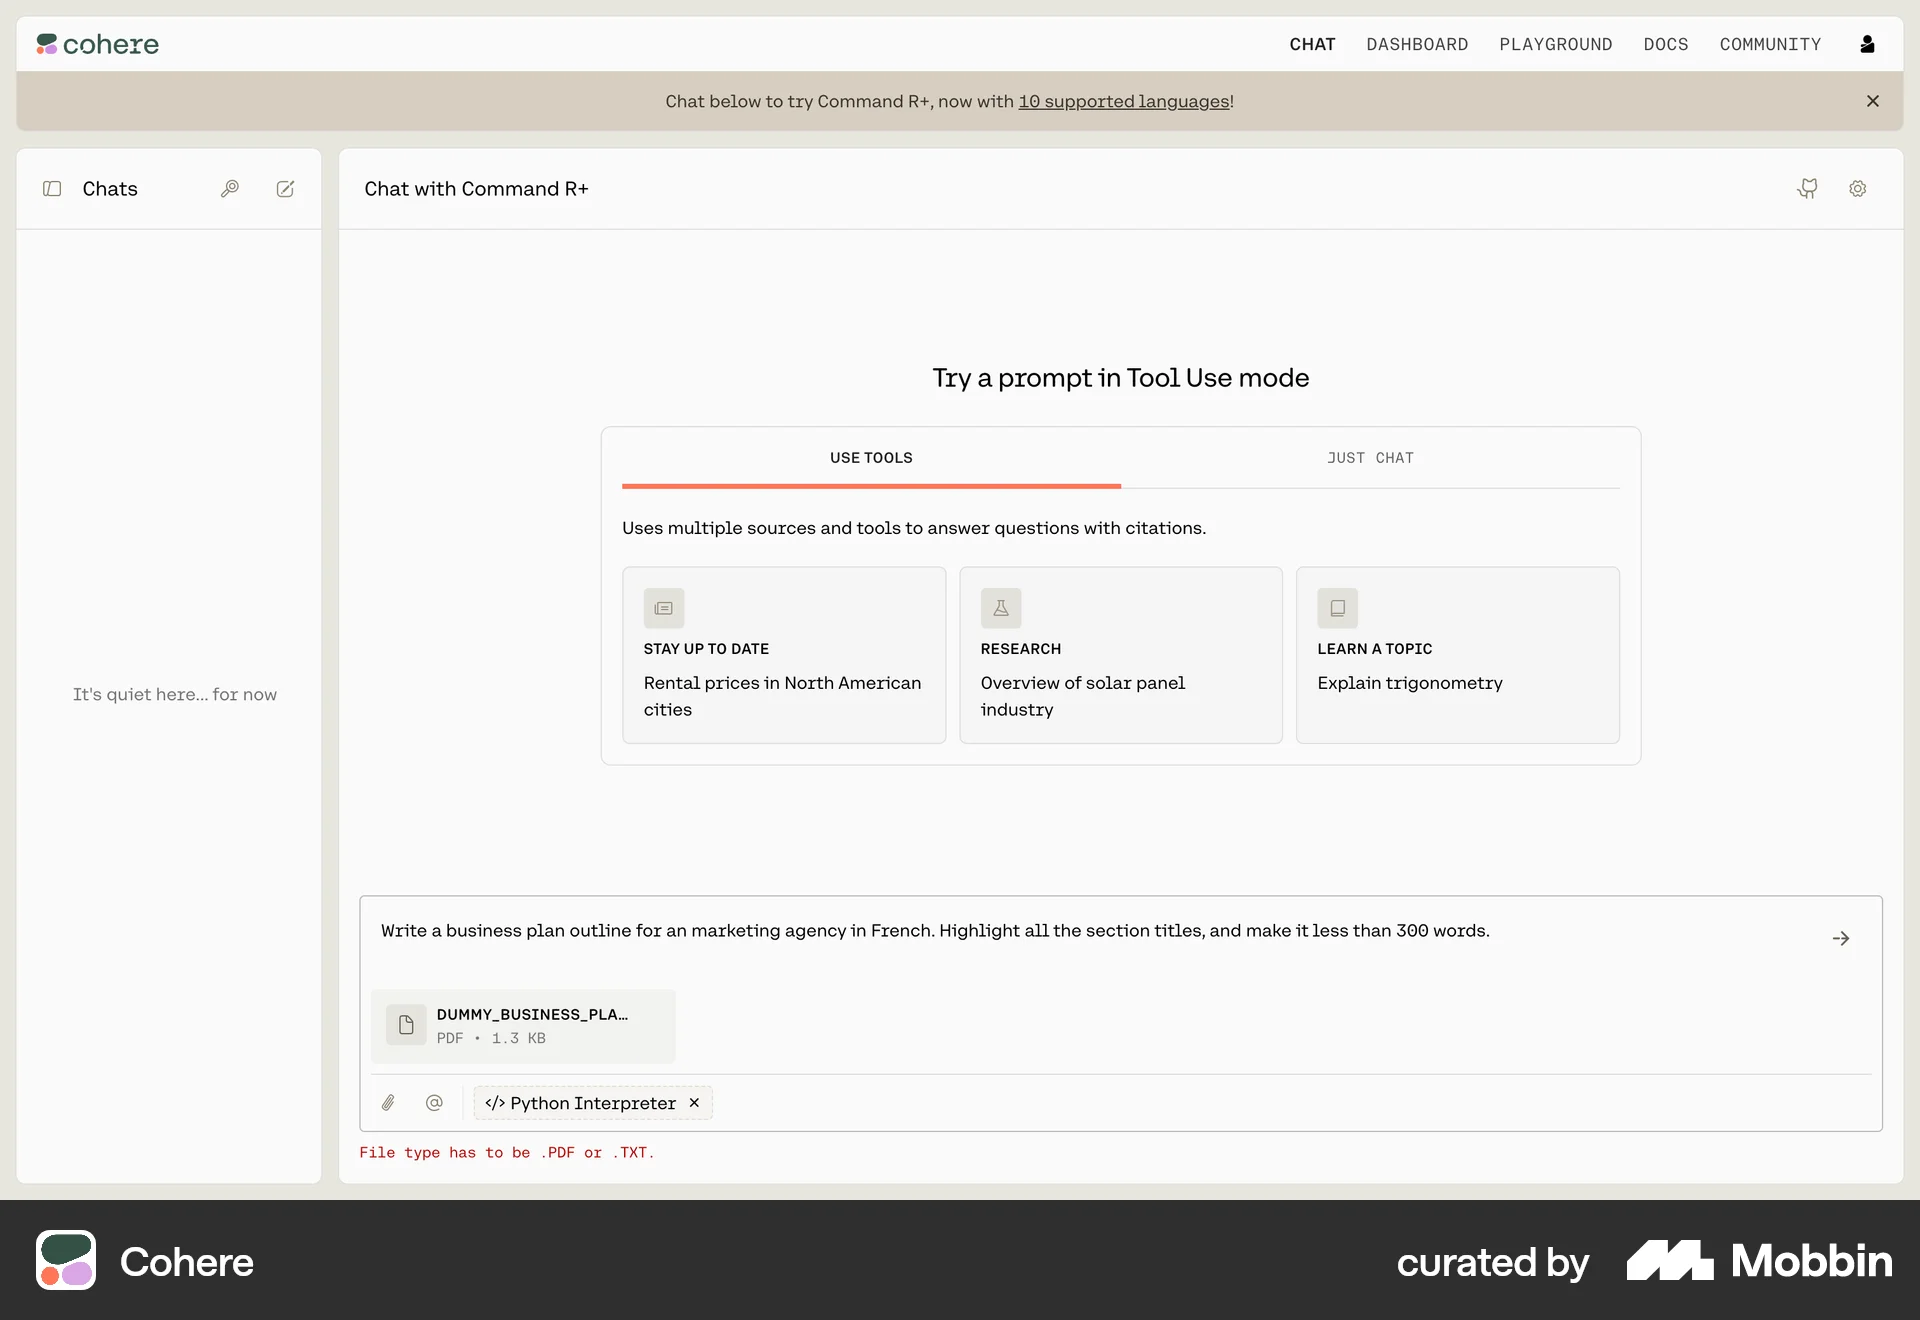The image size is (1920, 1320).
Task: Open your account profile menu
Action: (x=1868, y=44)
